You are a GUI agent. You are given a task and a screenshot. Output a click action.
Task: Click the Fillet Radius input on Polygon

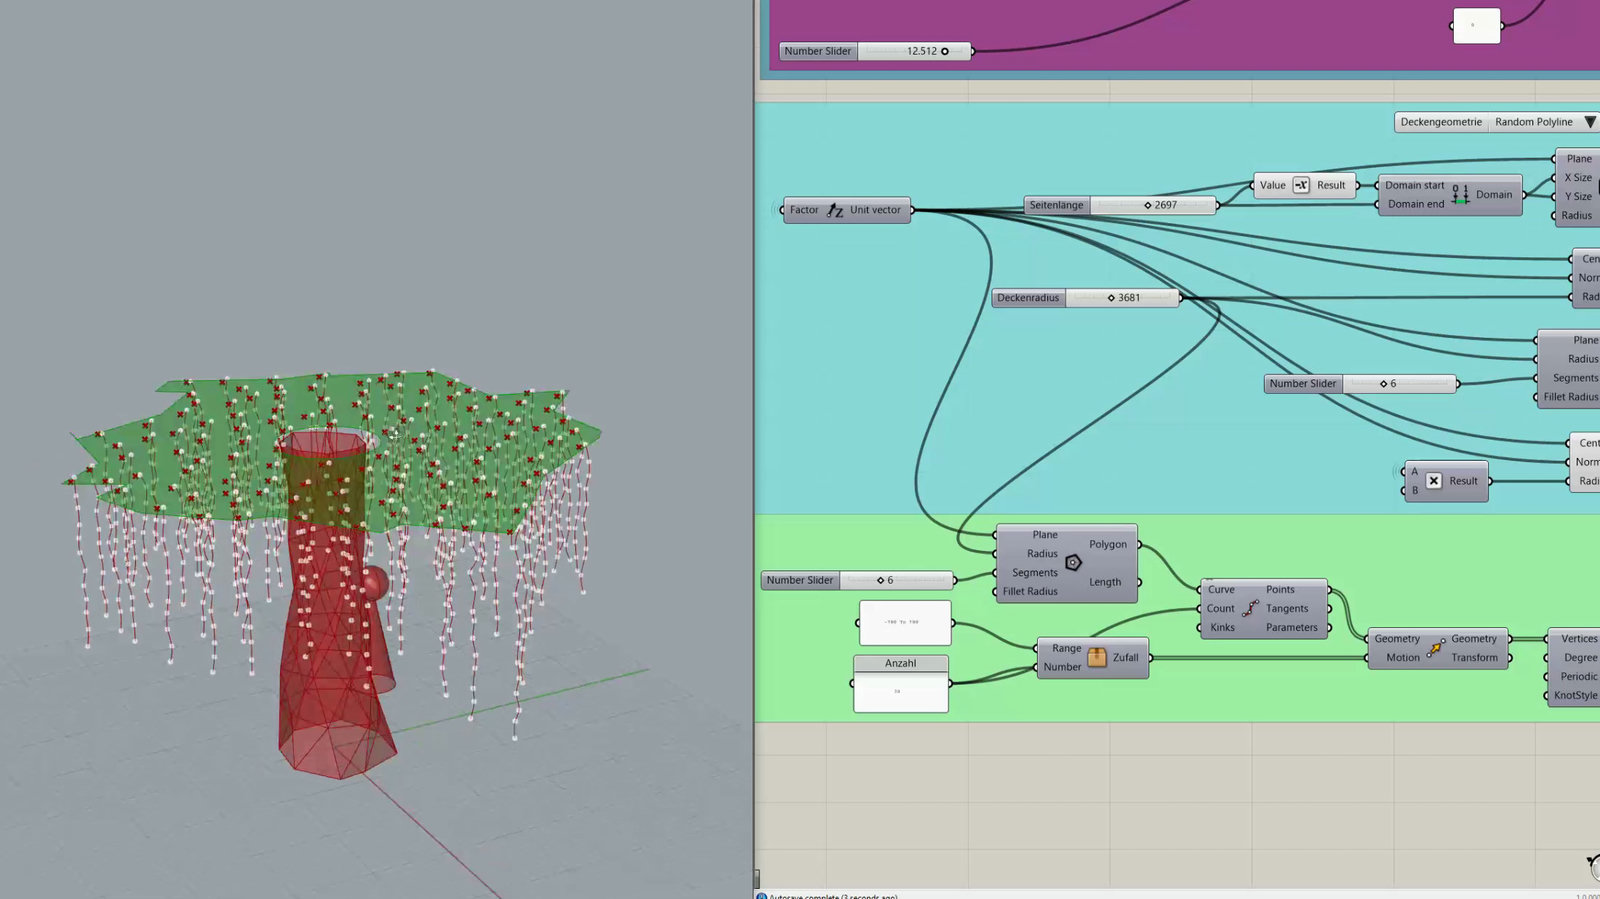coord(1029,591)
